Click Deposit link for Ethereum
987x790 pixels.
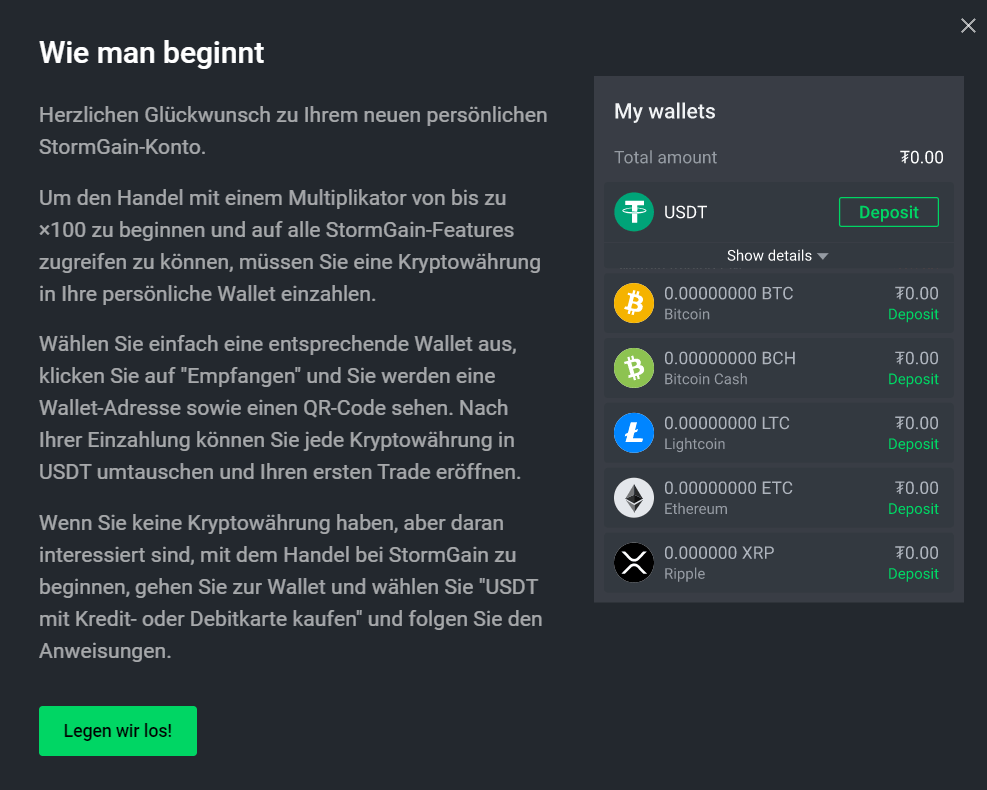[913, 509]
